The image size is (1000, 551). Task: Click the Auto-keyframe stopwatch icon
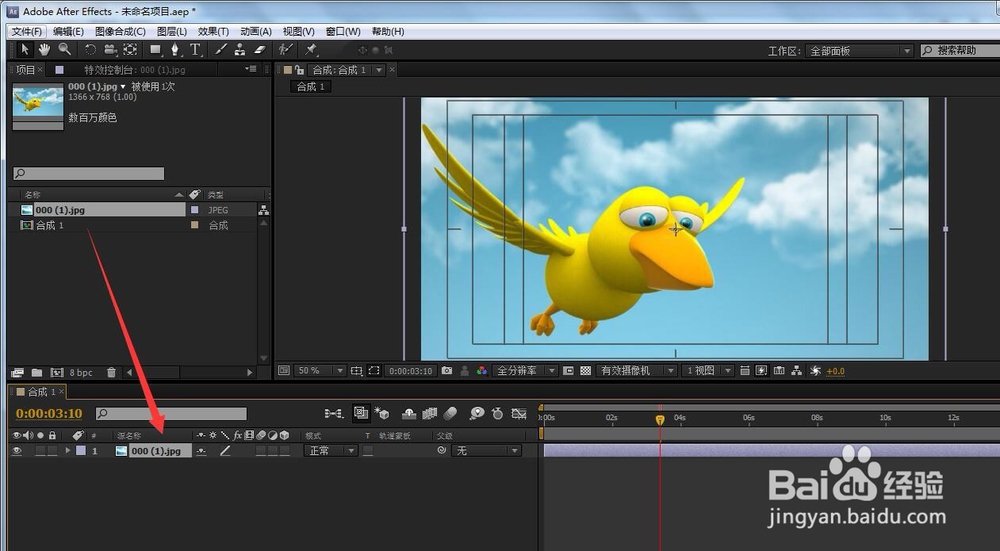click(x=497, y=414)
